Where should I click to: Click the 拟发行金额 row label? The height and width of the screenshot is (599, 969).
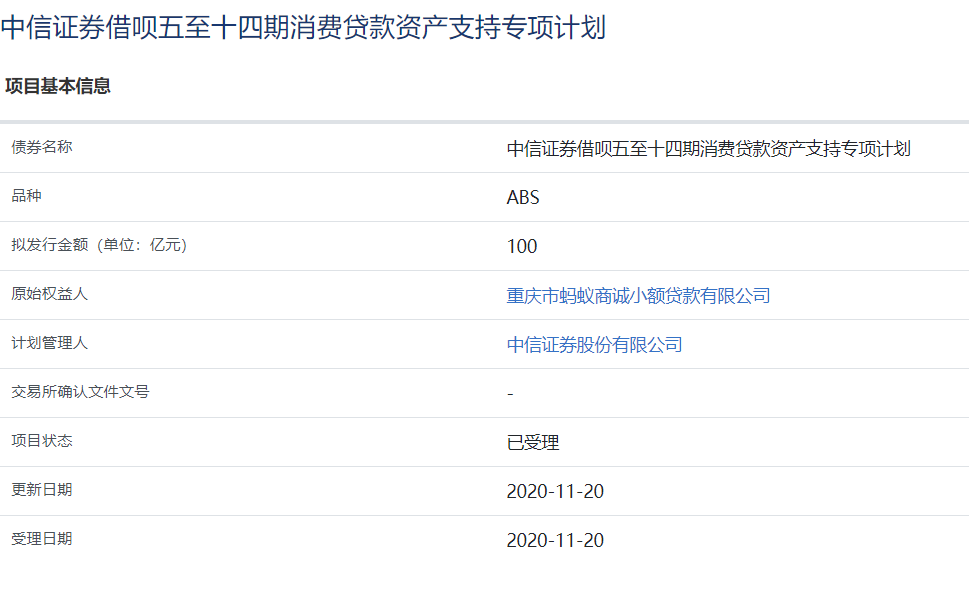click(x=99, y=245)
